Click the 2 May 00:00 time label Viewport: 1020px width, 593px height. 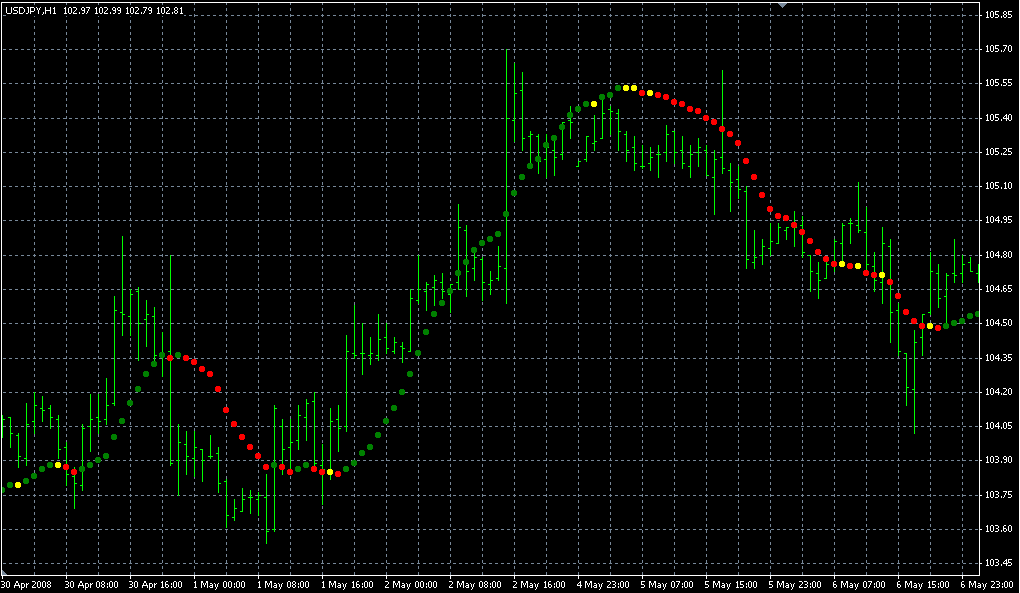(x=411, y=584)
